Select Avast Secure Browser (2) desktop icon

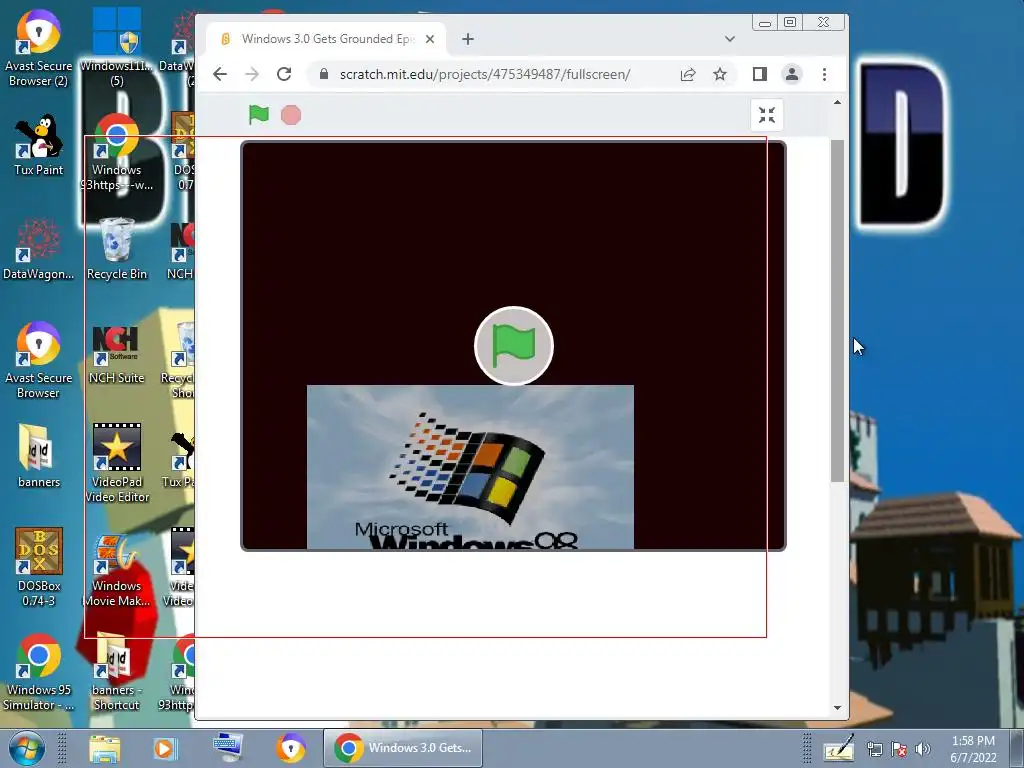tap(38, 49)
